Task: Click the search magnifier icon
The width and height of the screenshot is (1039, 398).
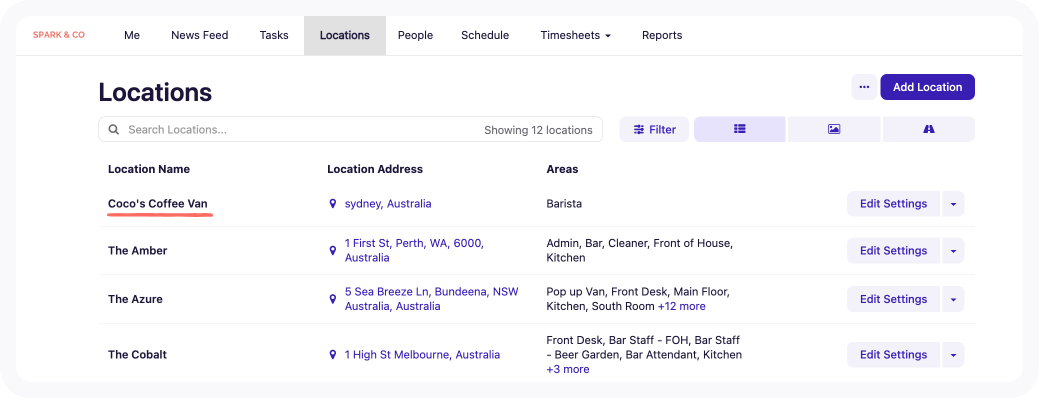Action: point(114,130)
